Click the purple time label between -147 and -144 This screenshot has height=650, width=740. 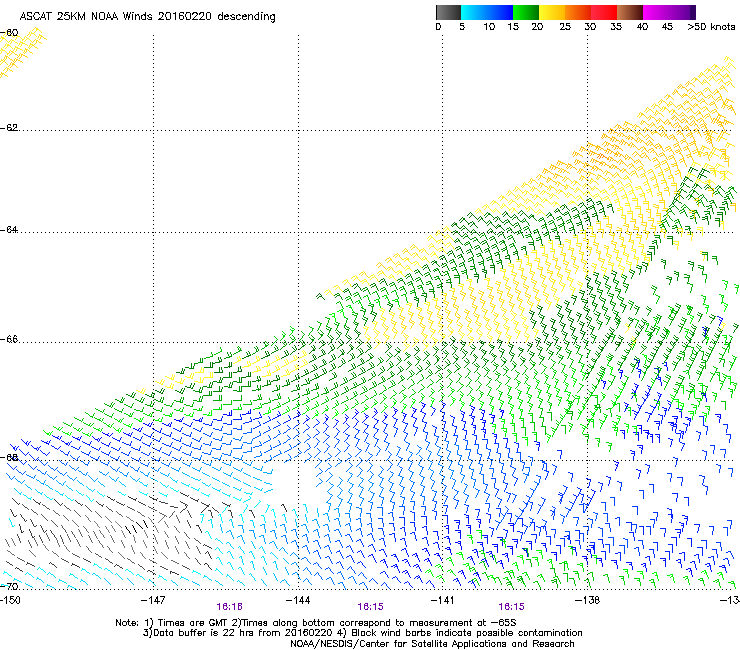tap(229, 607)
